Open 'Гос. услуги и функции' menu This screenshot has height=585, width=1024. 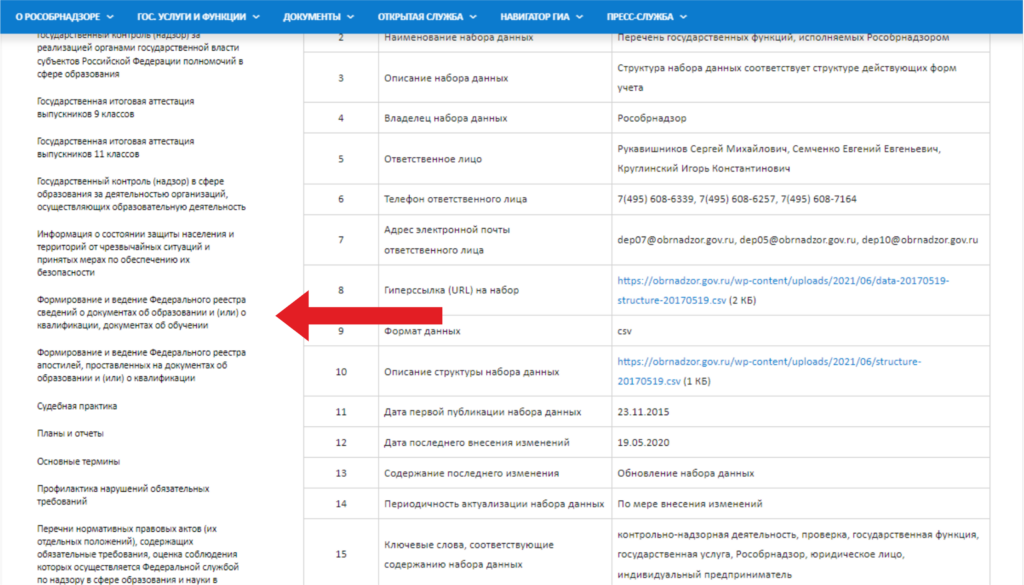tap(198, 17)
